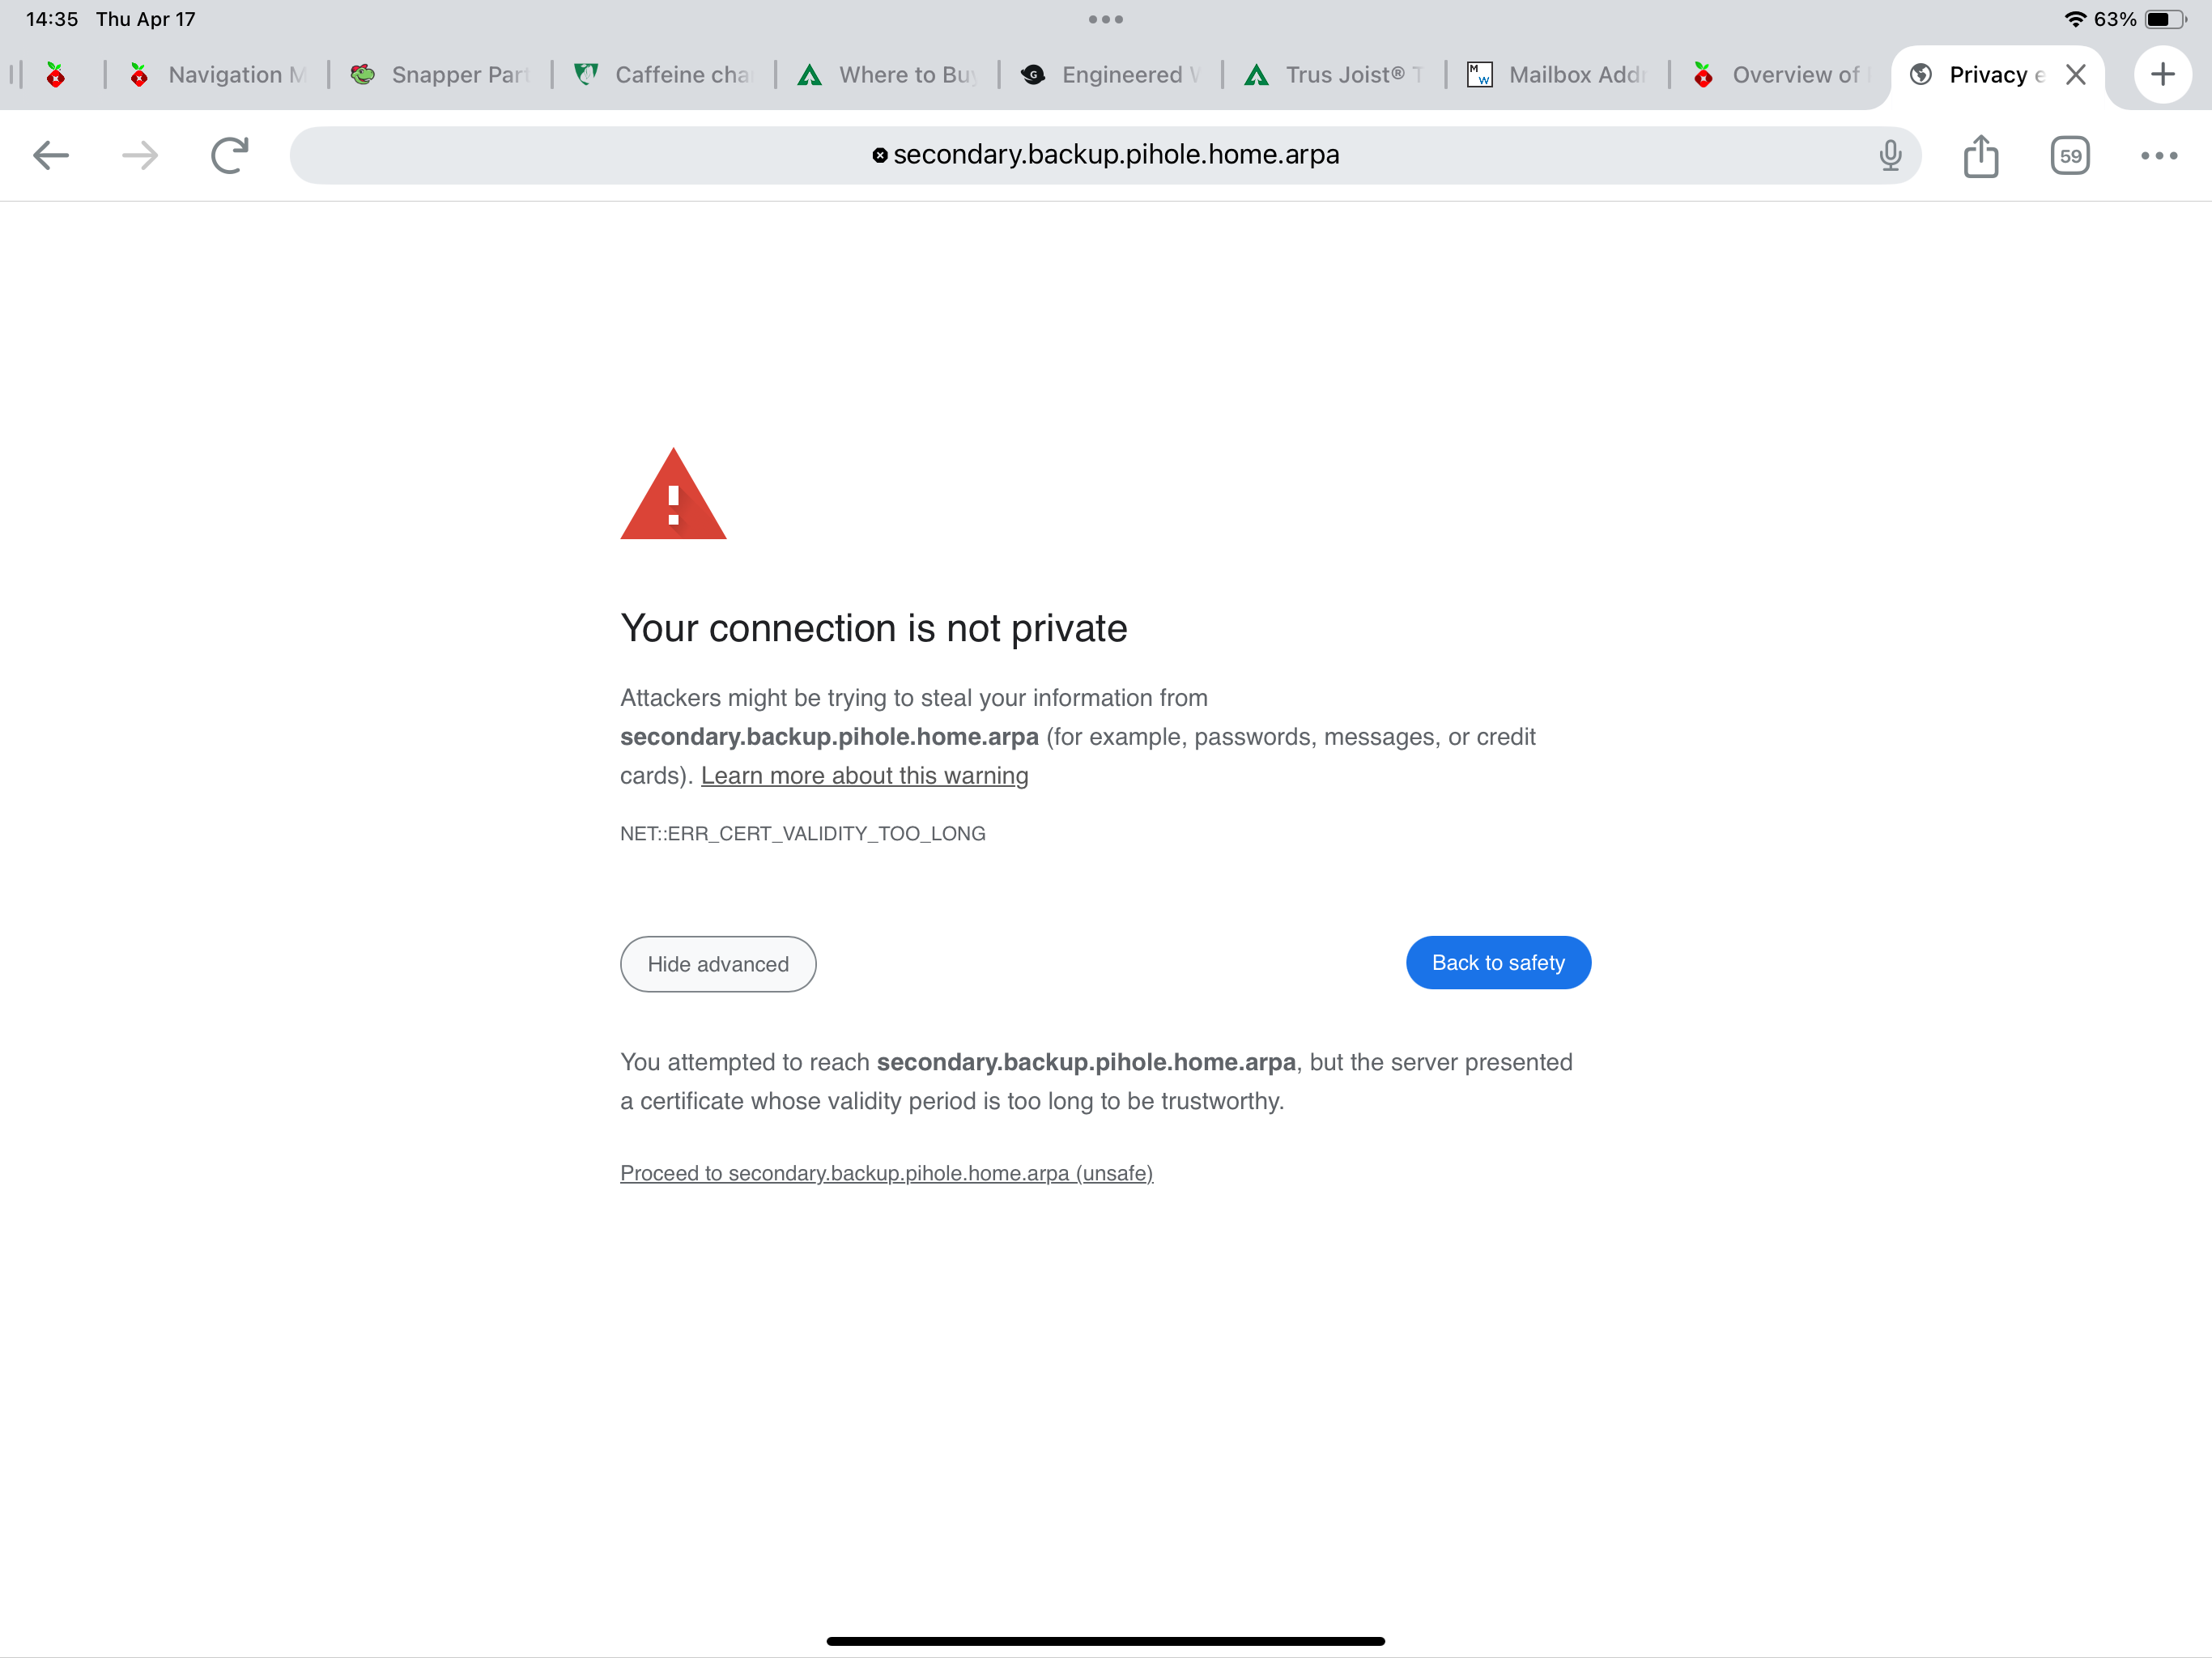Open the Caffeine chart tab
2212x1658 pixels.
click(664, 75)
